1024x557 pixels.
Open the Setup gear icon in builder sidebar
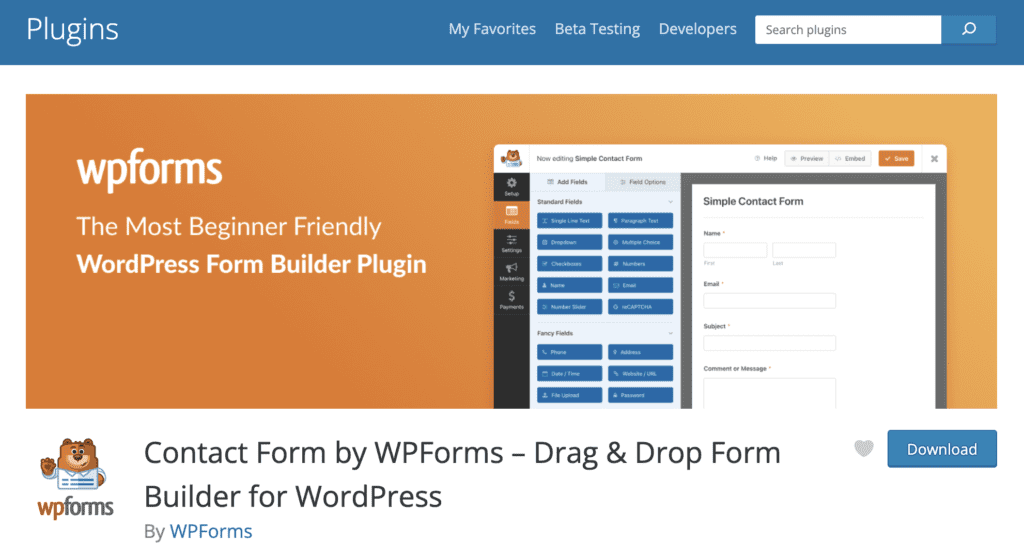coord(511,186)
